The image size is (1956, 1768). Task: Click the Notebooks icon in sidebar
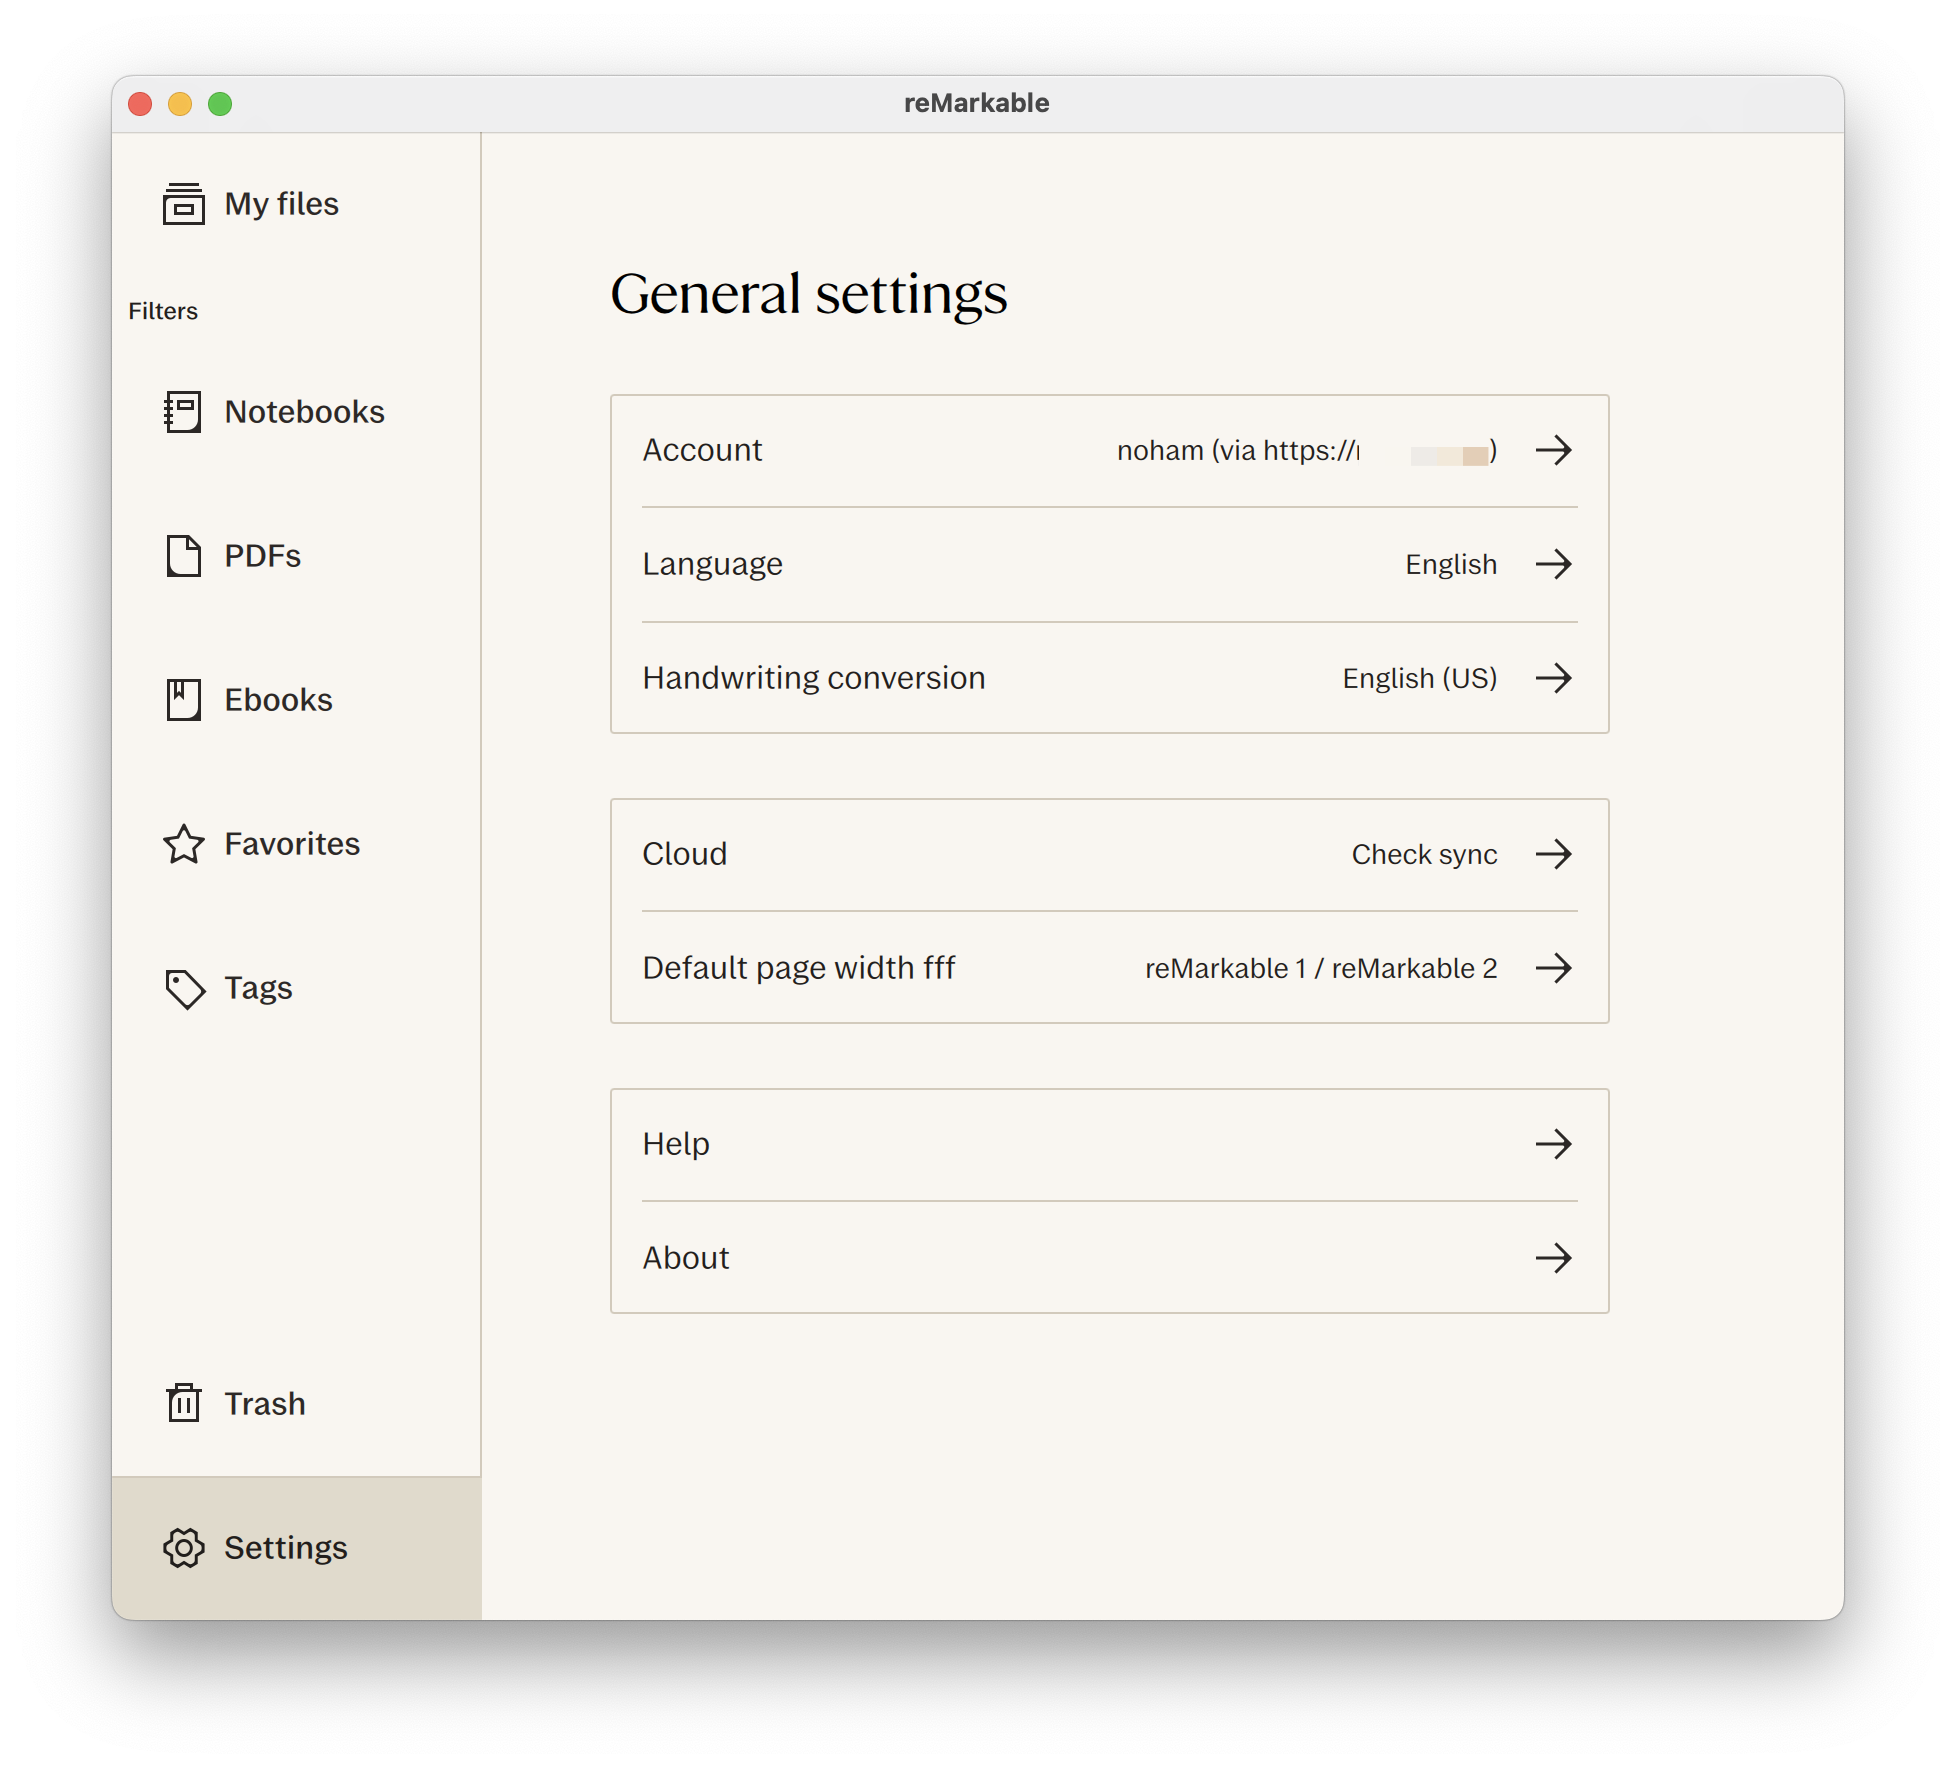pos(183,412)
